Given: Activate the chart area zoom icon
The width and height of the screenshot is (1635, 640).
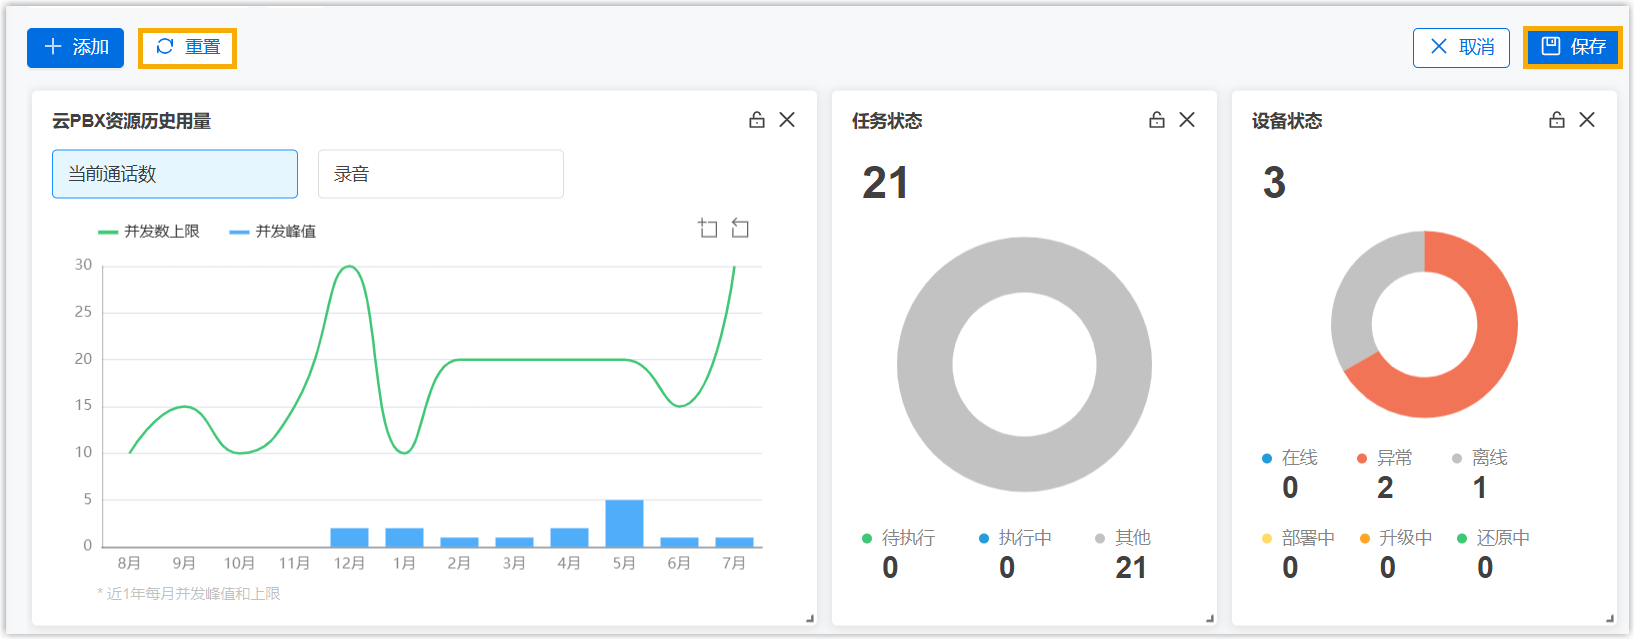Looking at the screenshot, I should pos(708,229).
